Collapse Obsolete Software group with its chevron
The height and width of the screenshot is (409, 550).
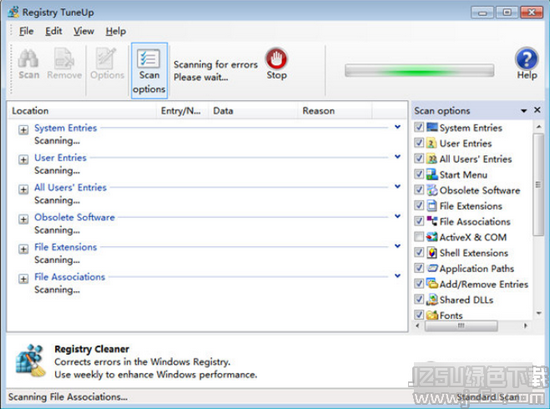(397, 216)
